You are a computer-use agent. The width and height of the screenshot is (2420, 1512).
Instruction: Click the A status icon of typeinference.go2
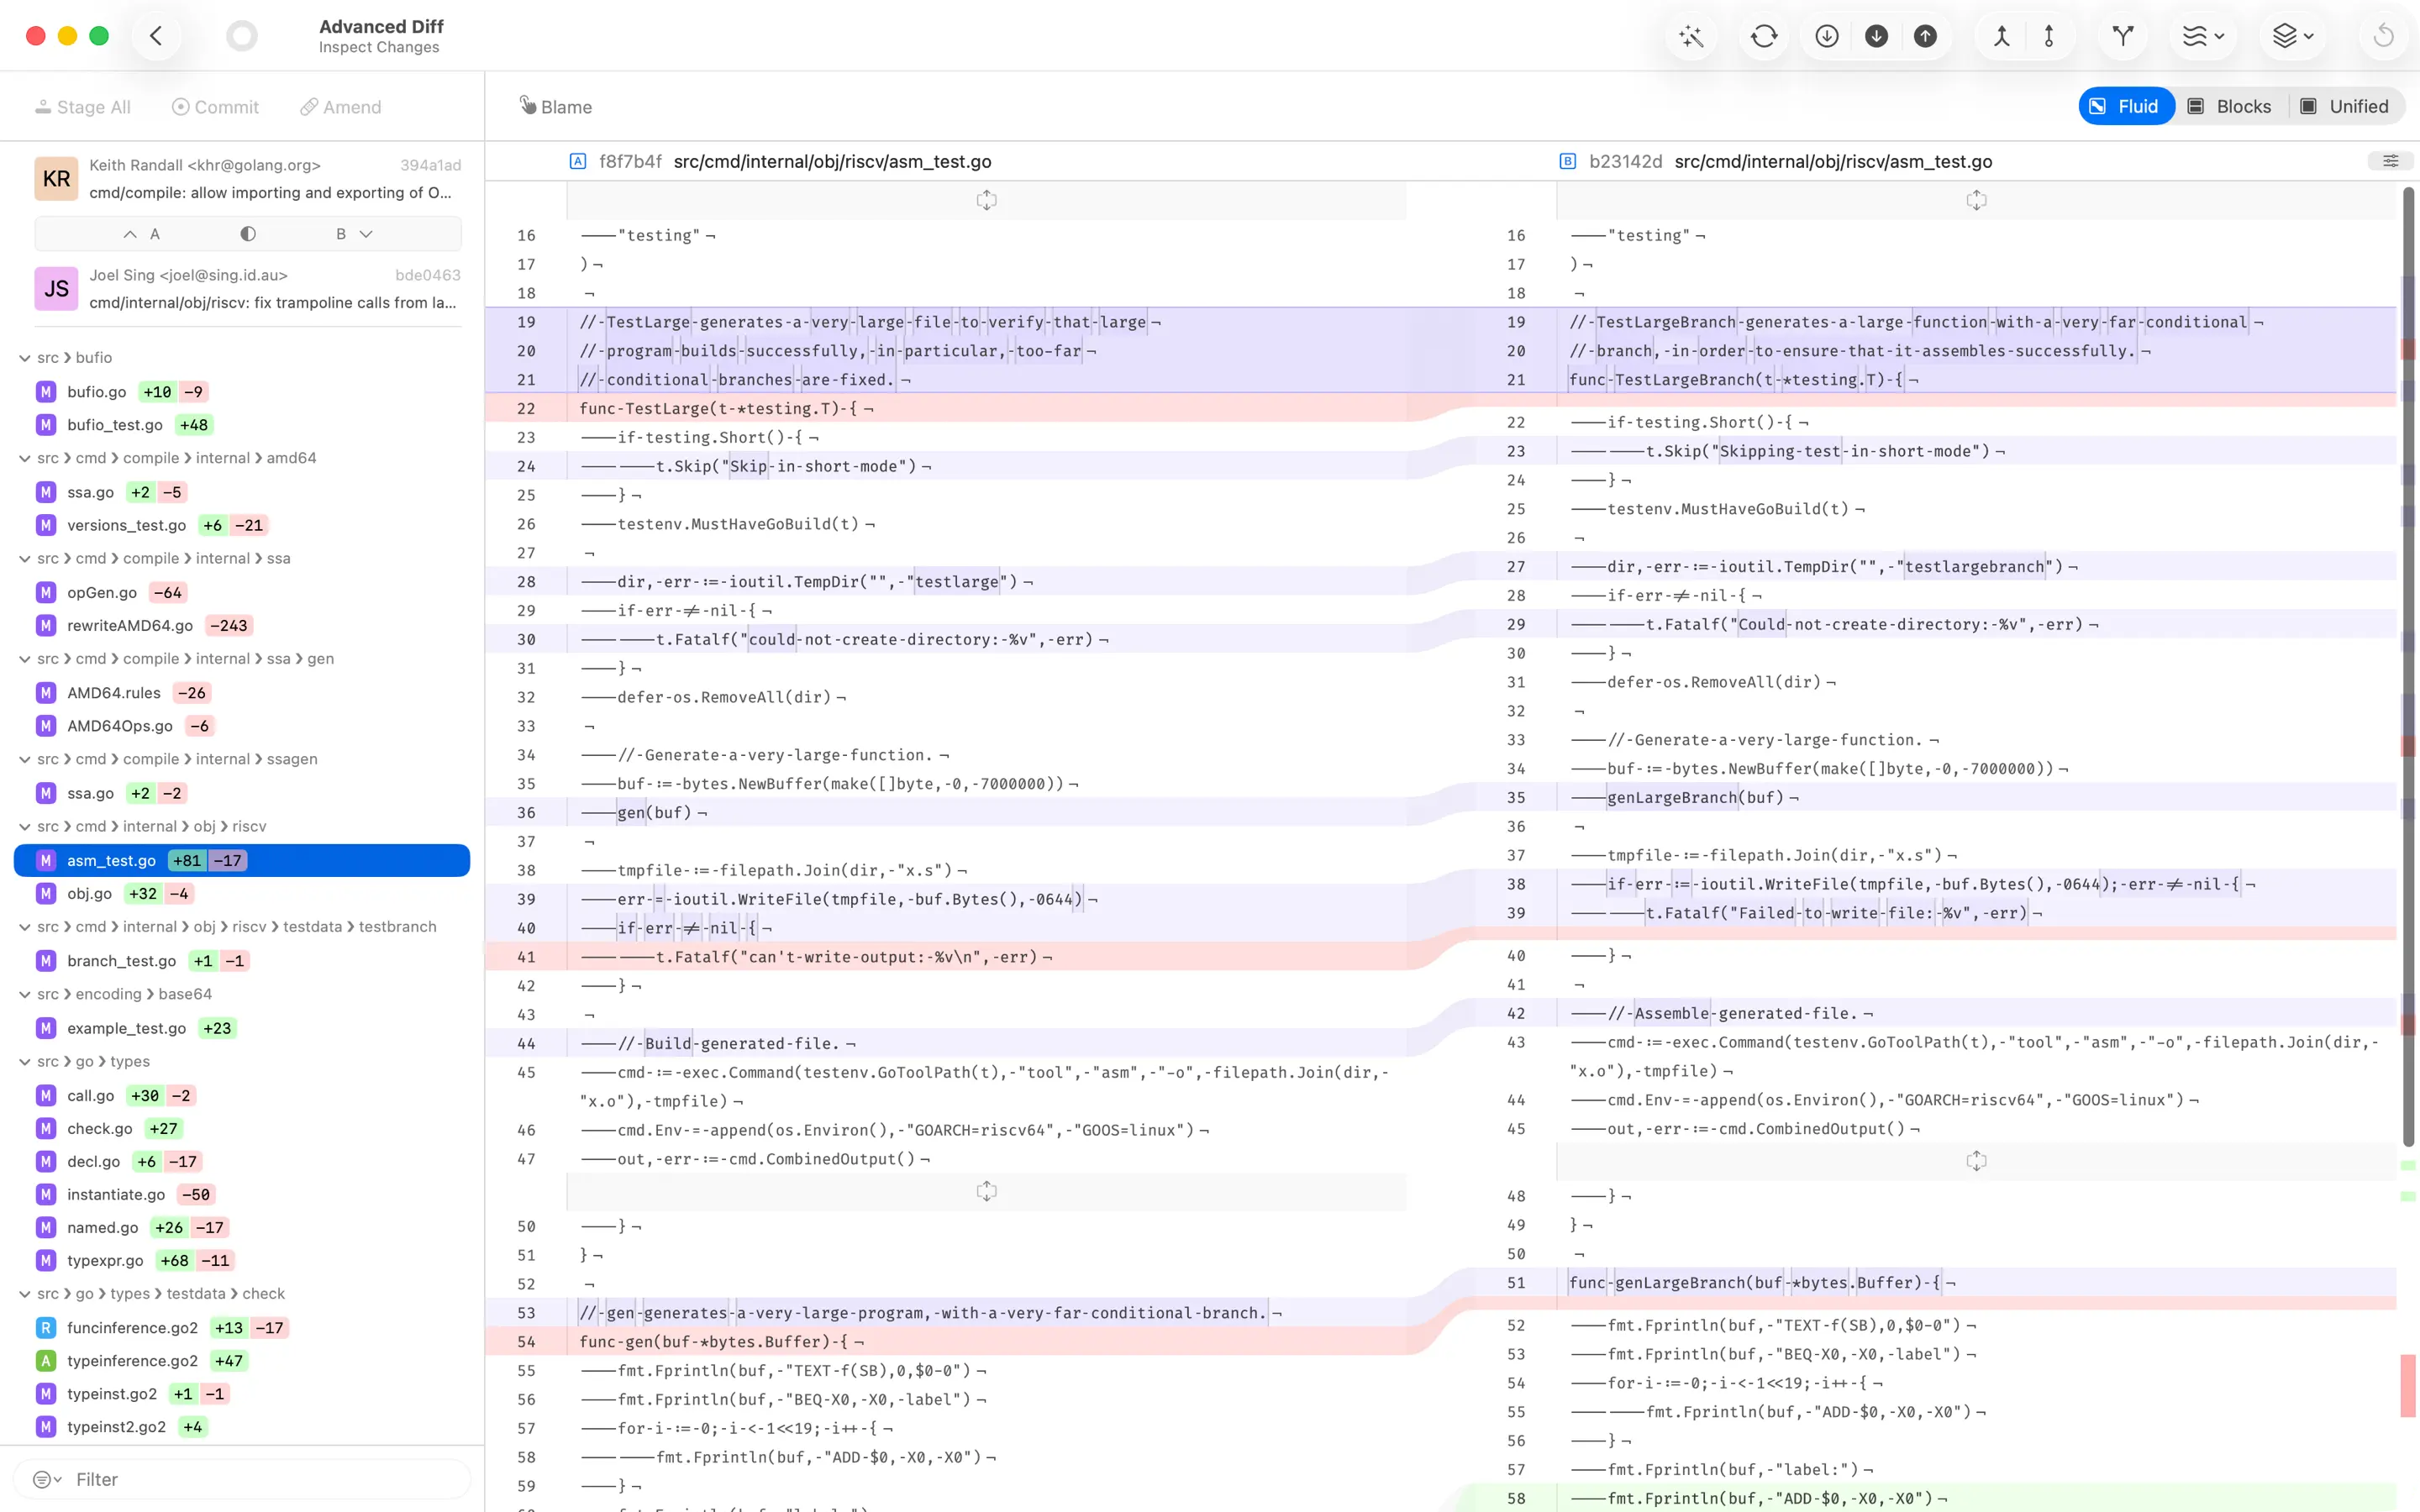click(46, 1361)
